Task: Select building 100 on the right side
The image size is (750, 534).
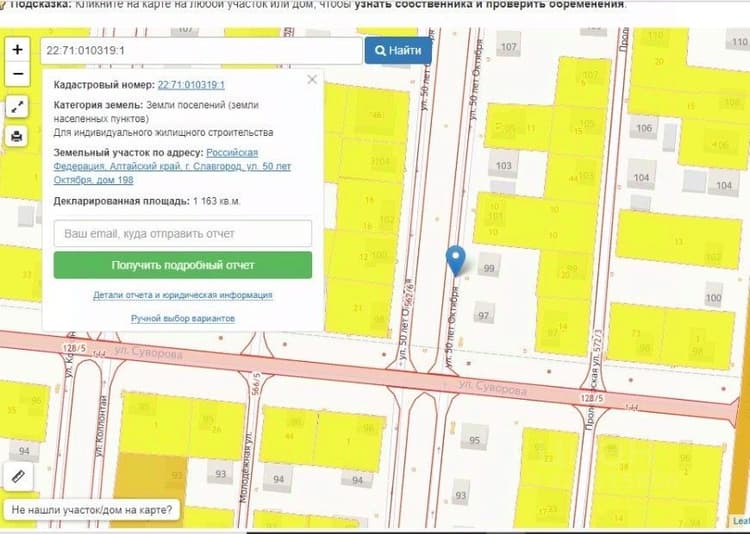Action: point(713,297)
